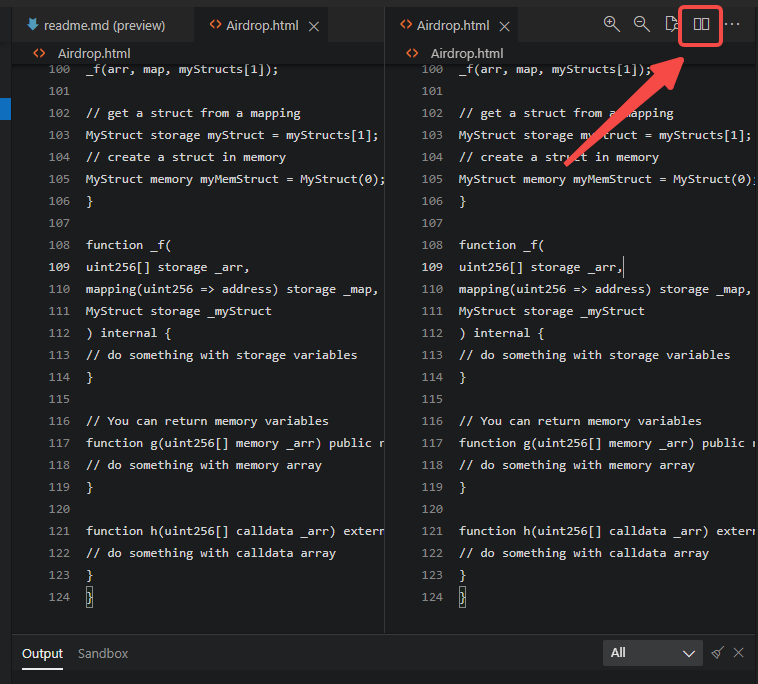Click the zoom in magnifier icon
The height and width of the screenshot is (684, 758).
pos(612,24)
